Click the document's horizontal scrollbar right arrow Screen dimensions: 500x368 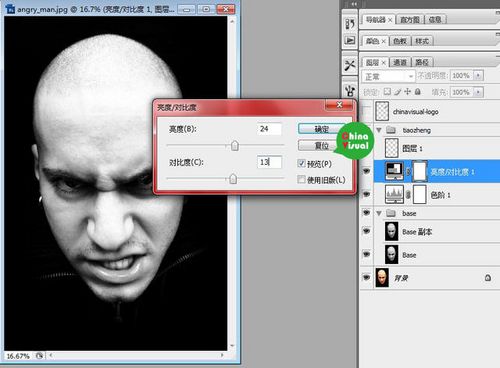click(222, 355)
